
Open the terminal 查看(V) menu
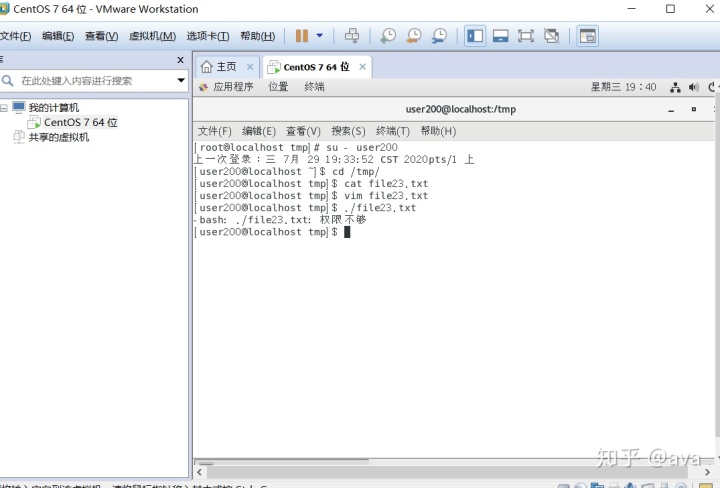click(303, 131)
